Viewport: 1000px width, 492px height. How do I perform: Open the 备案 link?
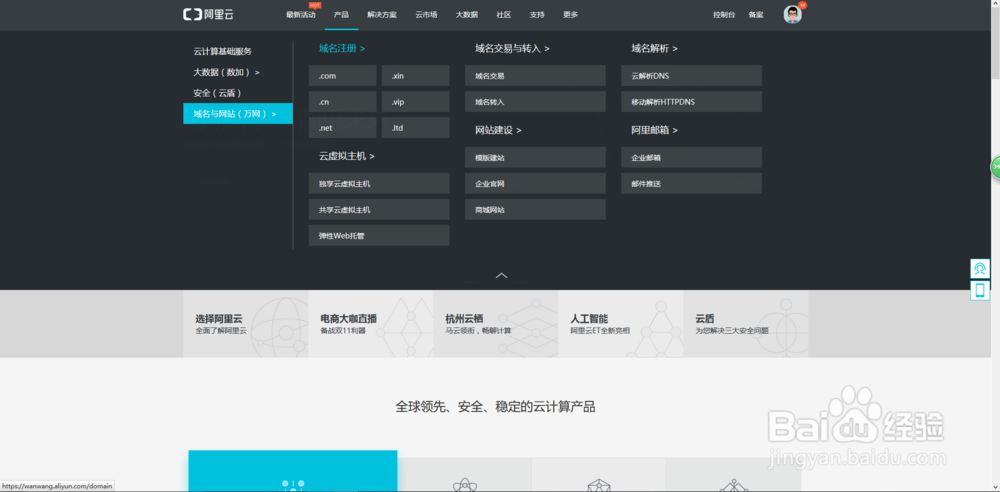[756, 15]
